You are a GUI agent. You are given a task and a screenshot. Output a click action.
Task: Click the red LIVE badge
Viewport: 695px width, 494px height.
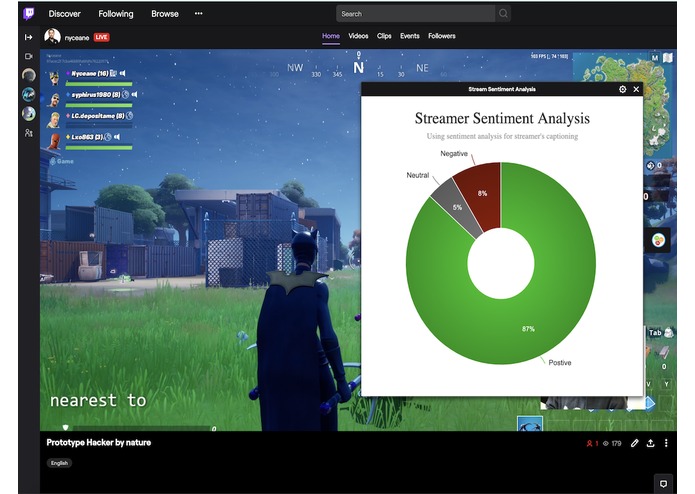pyautogui.click(x=102, y=37)
